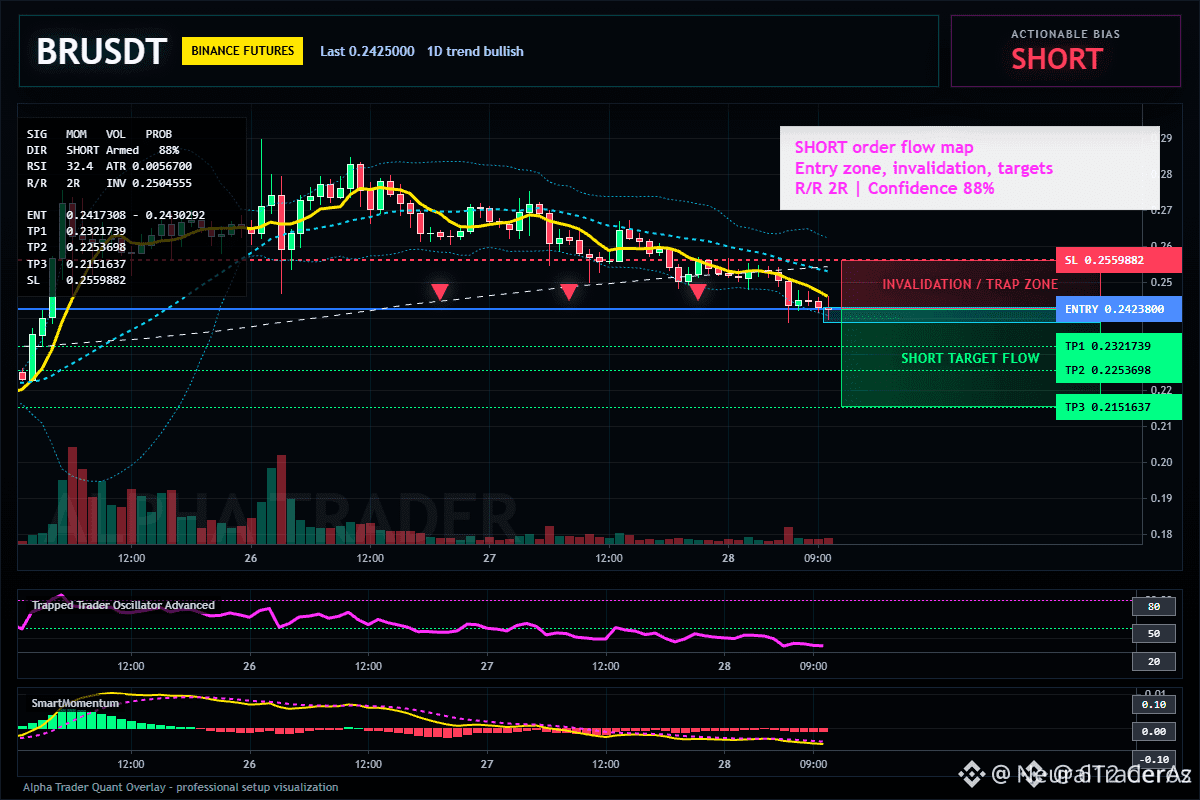Click SmartMomentum scale value 0.00
Screen dimensions: 1200x800
[x=1153, y=732]
